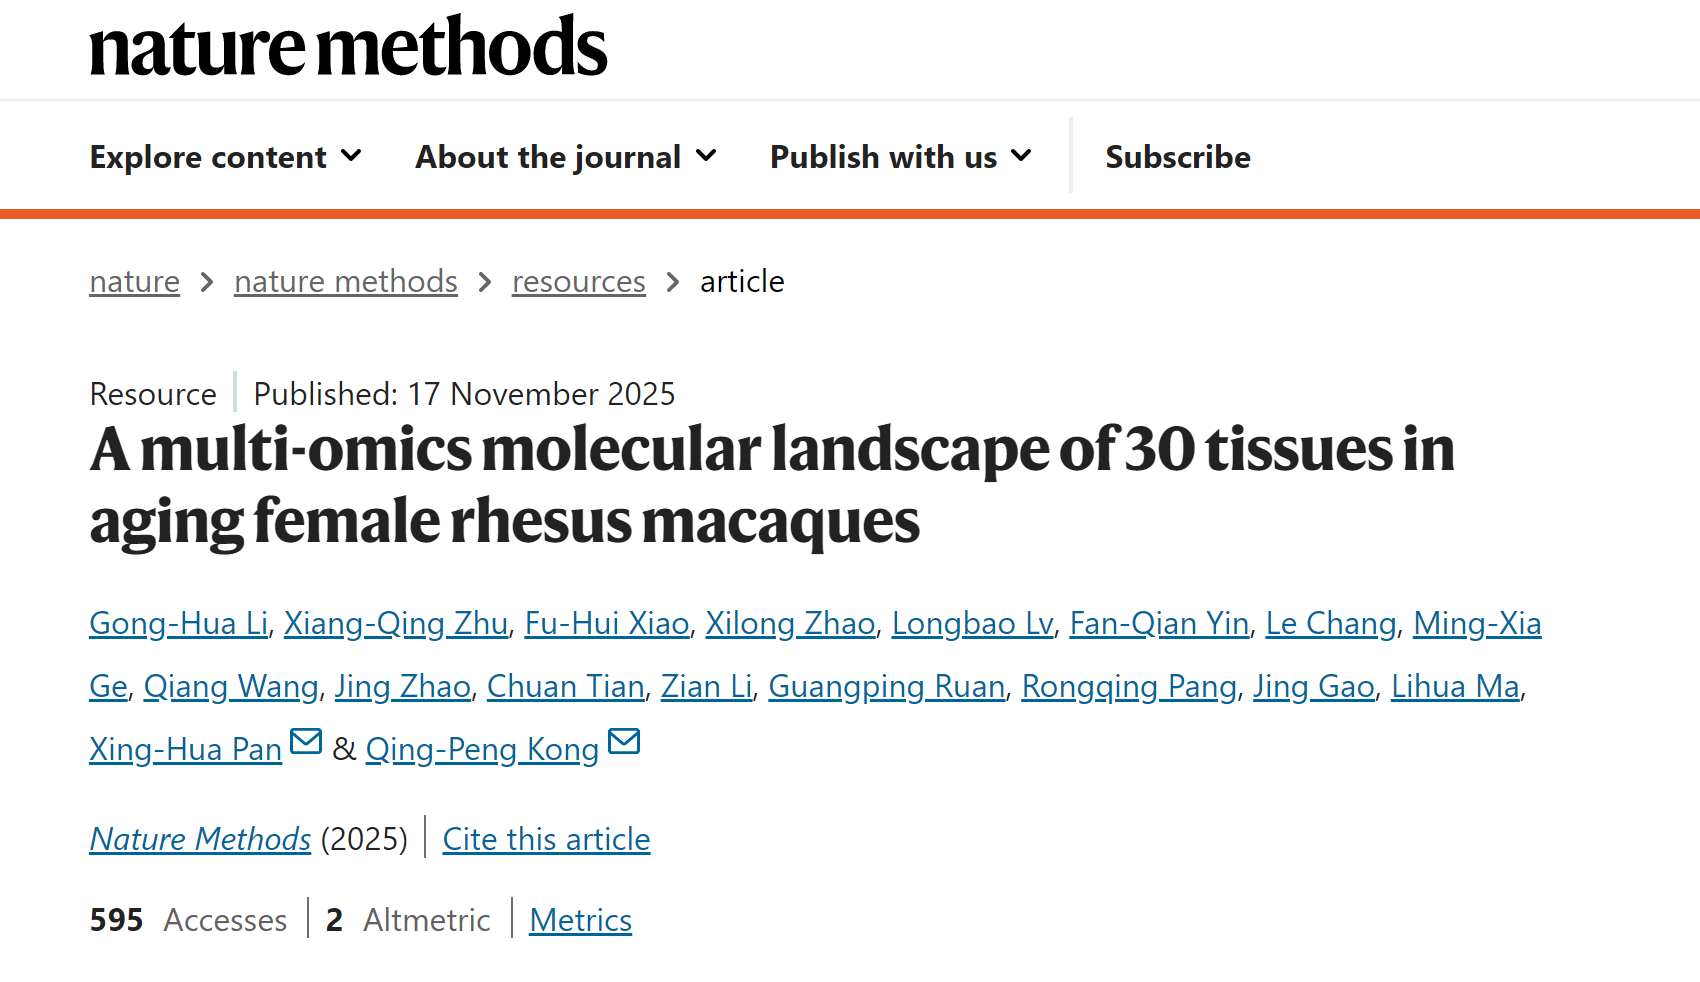
Task: Show author Fu-Hui Xiao's info
Action: click(607, 624)
